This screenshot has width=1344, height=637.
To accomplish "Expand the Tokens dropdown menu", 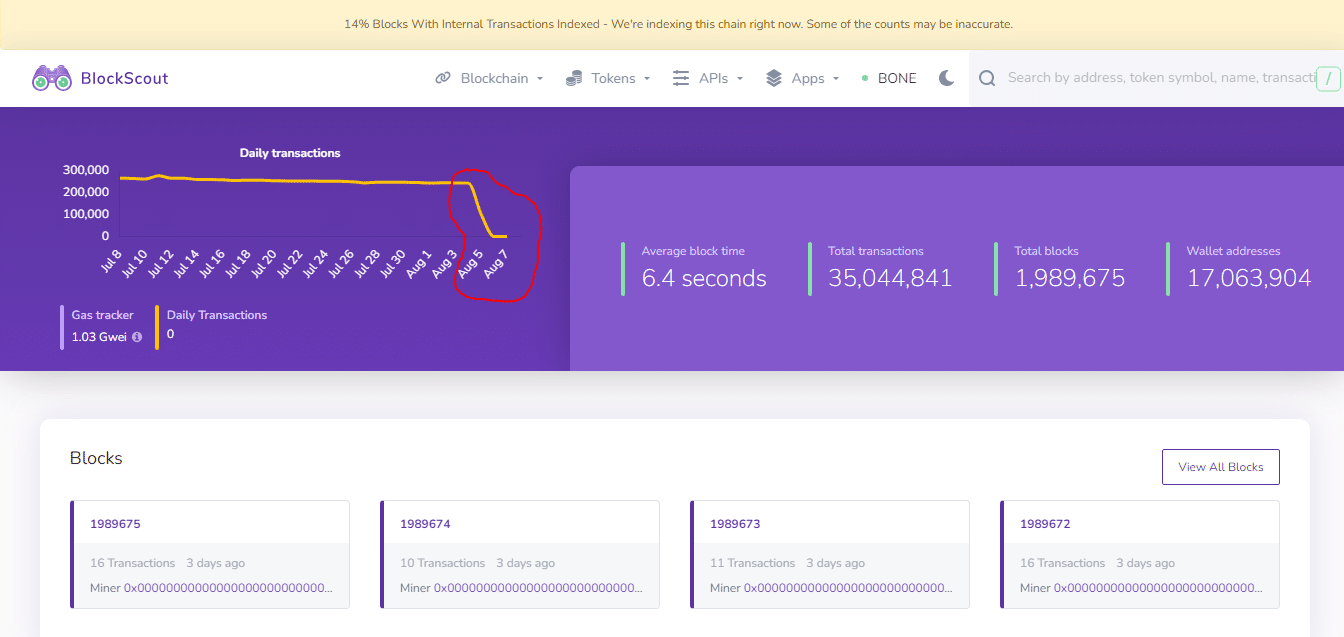I will (608, 78).
